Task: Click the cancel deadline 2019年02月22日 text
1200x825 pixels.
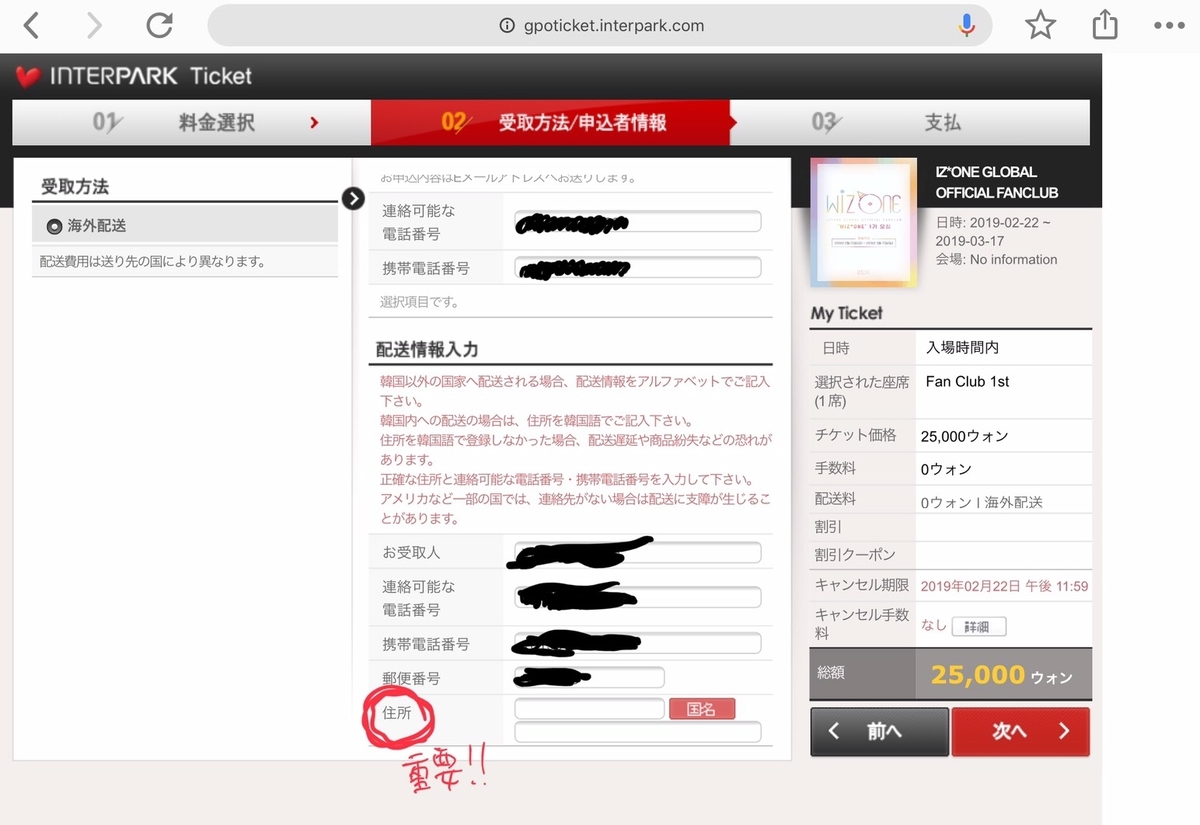Action: pyautogui.click(x=1004, y=586)
